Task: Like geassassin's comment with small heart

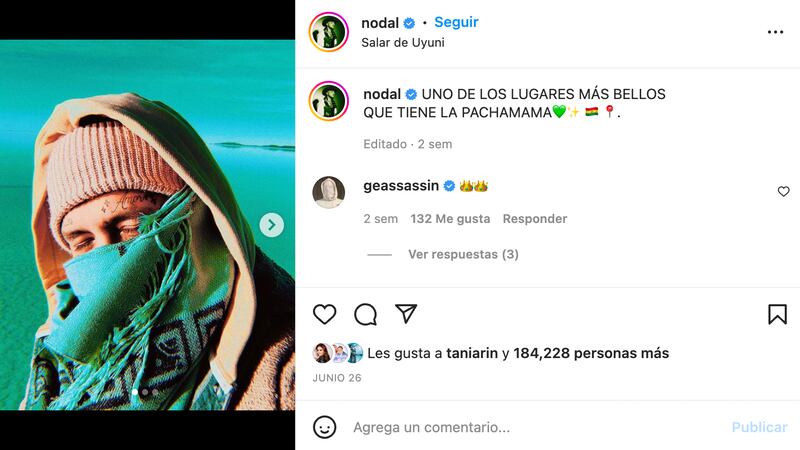Action: pyautogui.click(x=784, y=191)
